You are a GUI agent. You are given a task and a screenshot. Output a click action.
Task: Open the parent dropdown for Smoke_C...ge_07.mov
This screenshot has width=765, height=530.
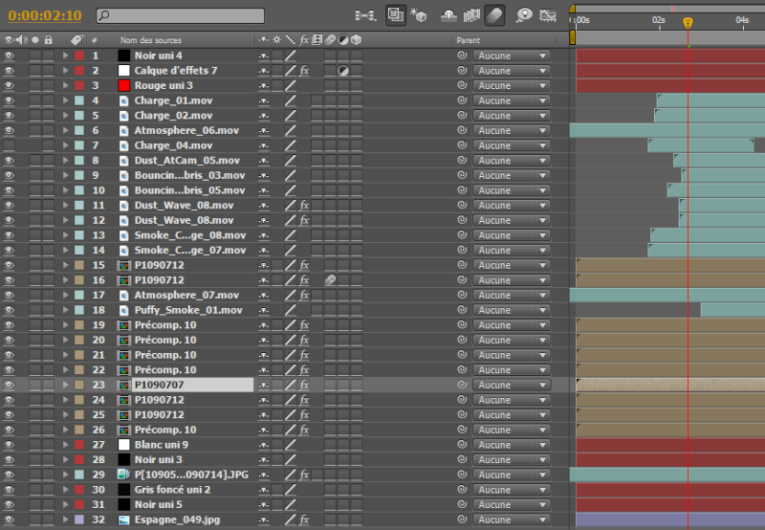511,250
